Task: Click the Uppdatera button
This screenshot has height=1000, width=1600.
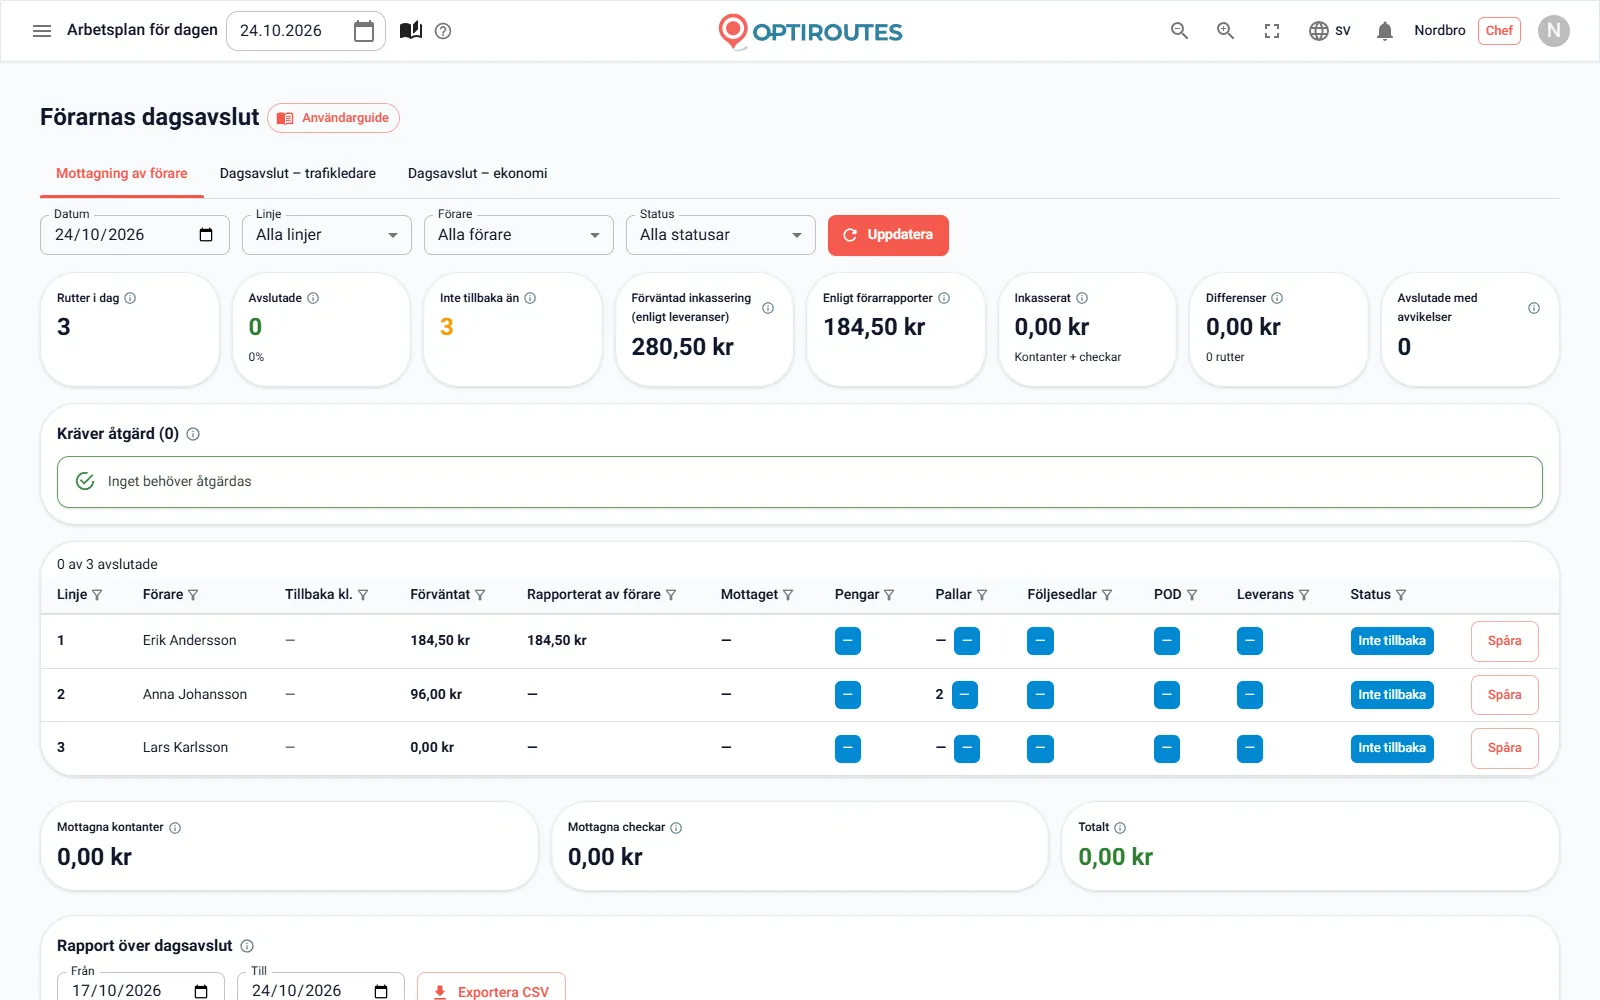Action: pos(888,235)
